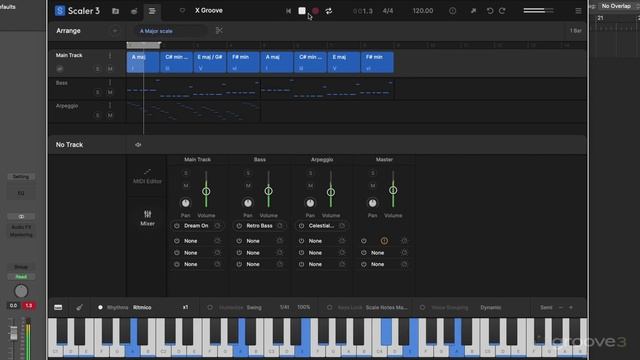The width and height of the screenshot is (640, 360).
Task: Open the Retro Bass instrument selector
Action: [x=259, y=226]
